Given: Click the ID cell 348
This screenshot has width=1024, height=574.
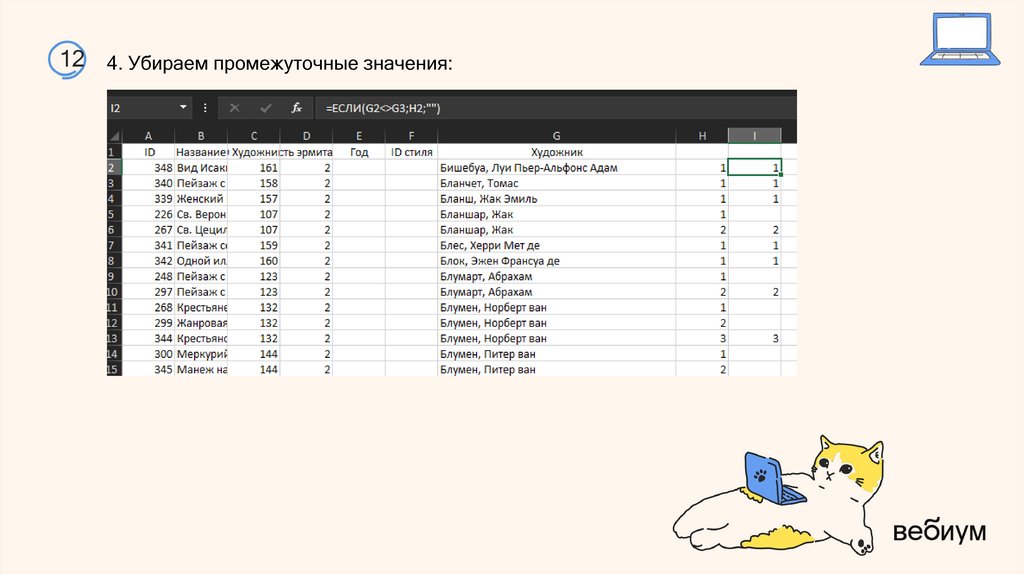Looking at the screenshot, I should (x=149, y=168).
